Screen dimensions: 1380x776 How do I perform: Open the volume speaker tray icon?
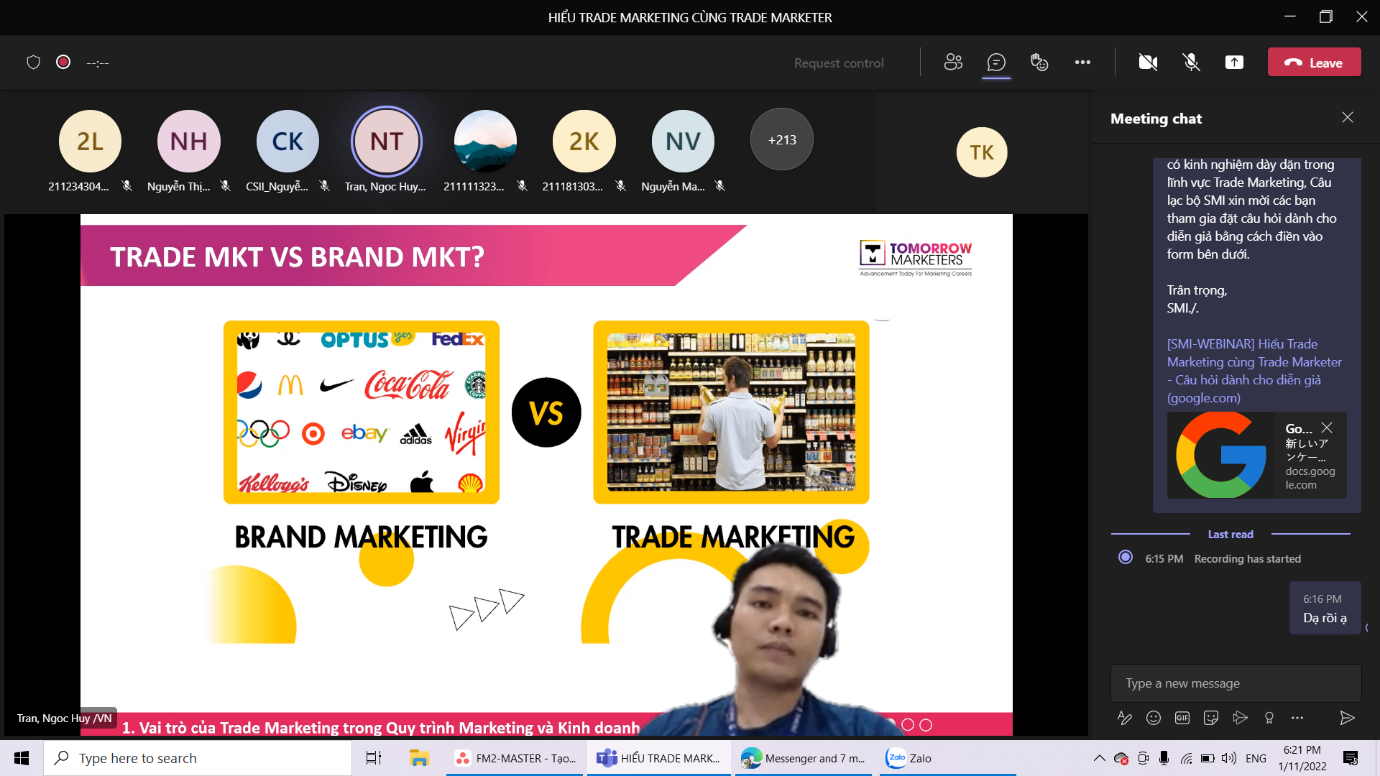[1229, 758]
